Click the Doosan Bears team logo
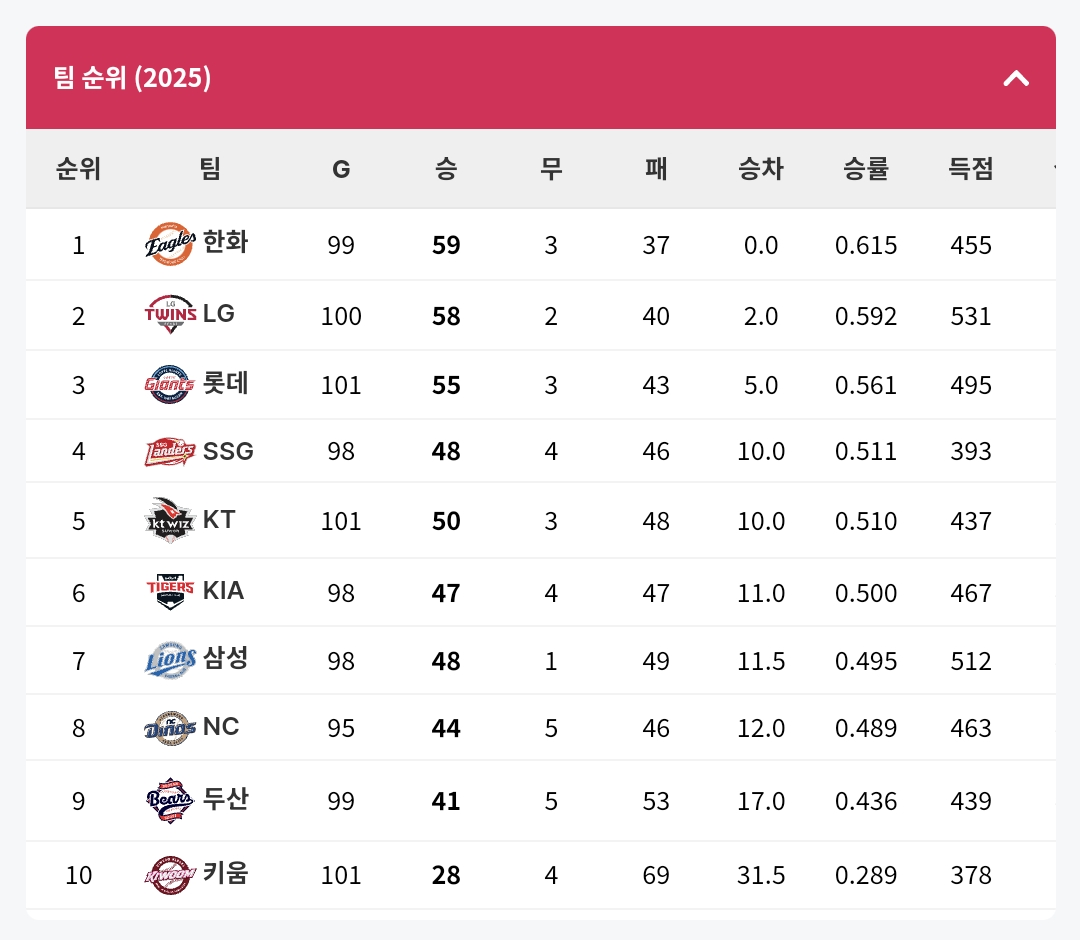The image size is (1080, 940). pos(170,800)
